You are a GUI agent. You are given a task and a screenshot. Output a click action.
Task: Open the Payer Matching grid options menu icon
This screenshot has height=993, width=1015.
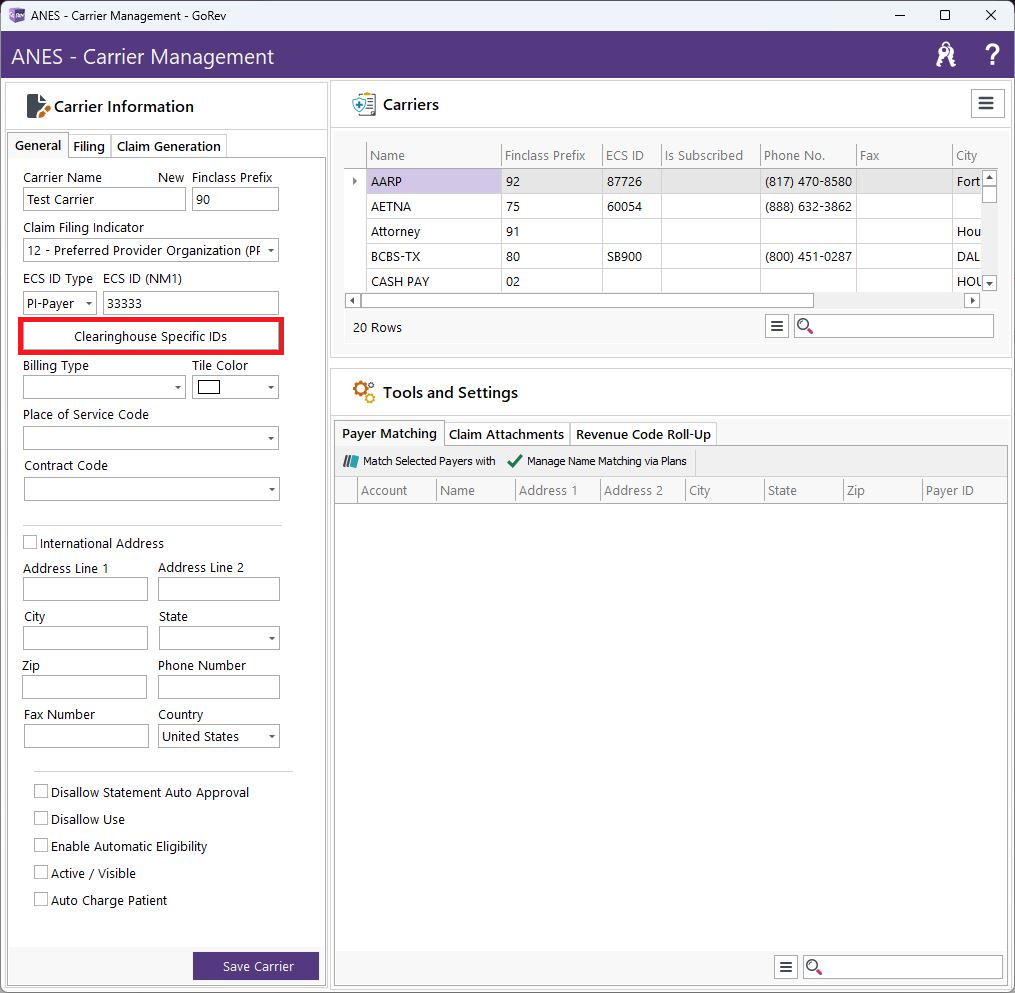click(785, 966)
